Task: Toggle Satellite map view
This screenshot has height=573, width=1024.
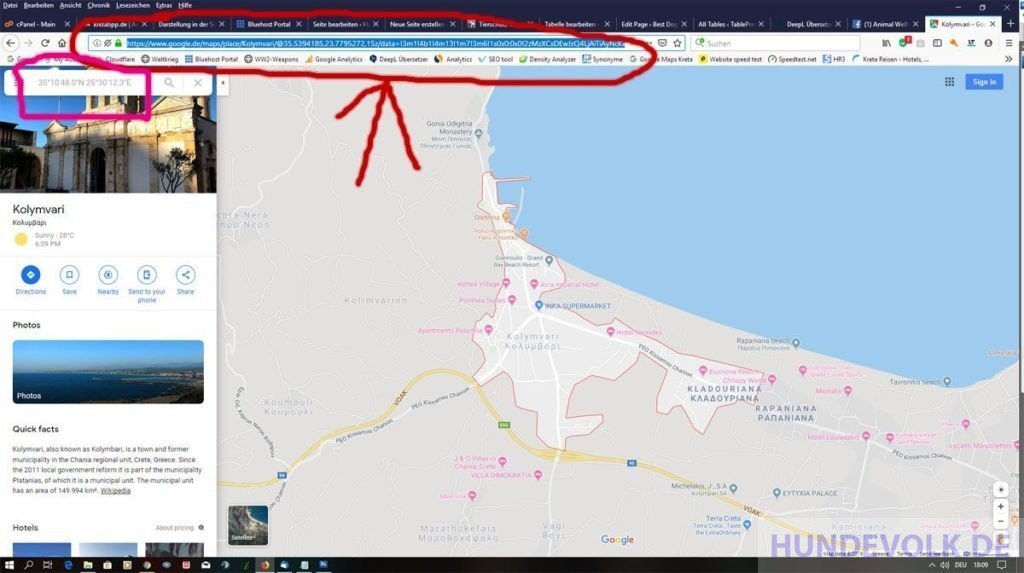Action: pos(247,526)
